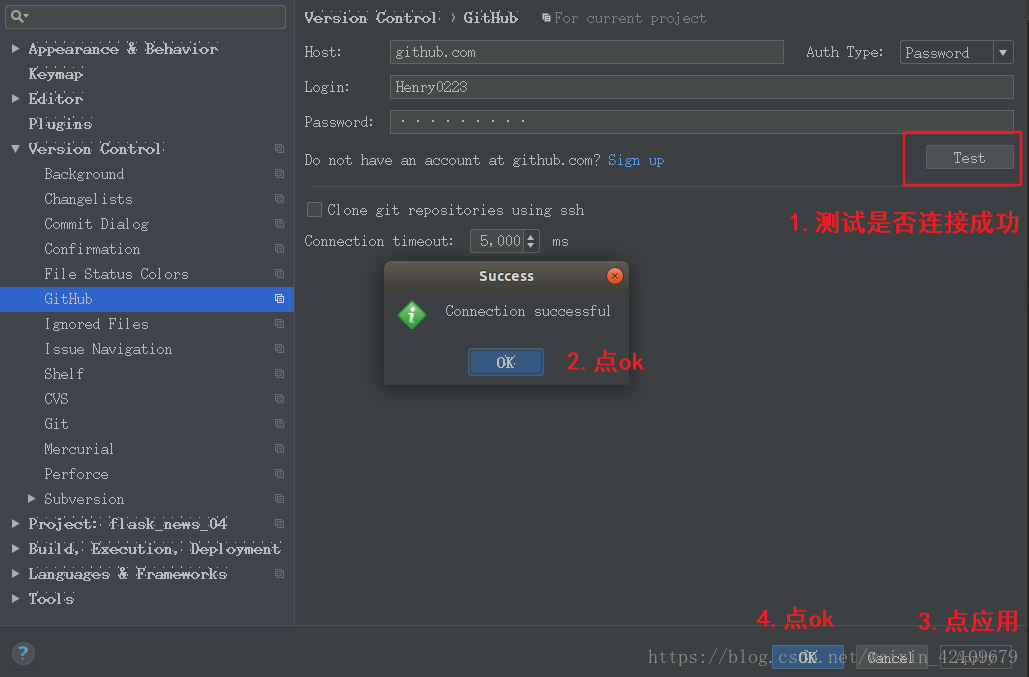Expand the Tools section
The width and height of the screenshot is (1029, 677).
tap(16, 598)
